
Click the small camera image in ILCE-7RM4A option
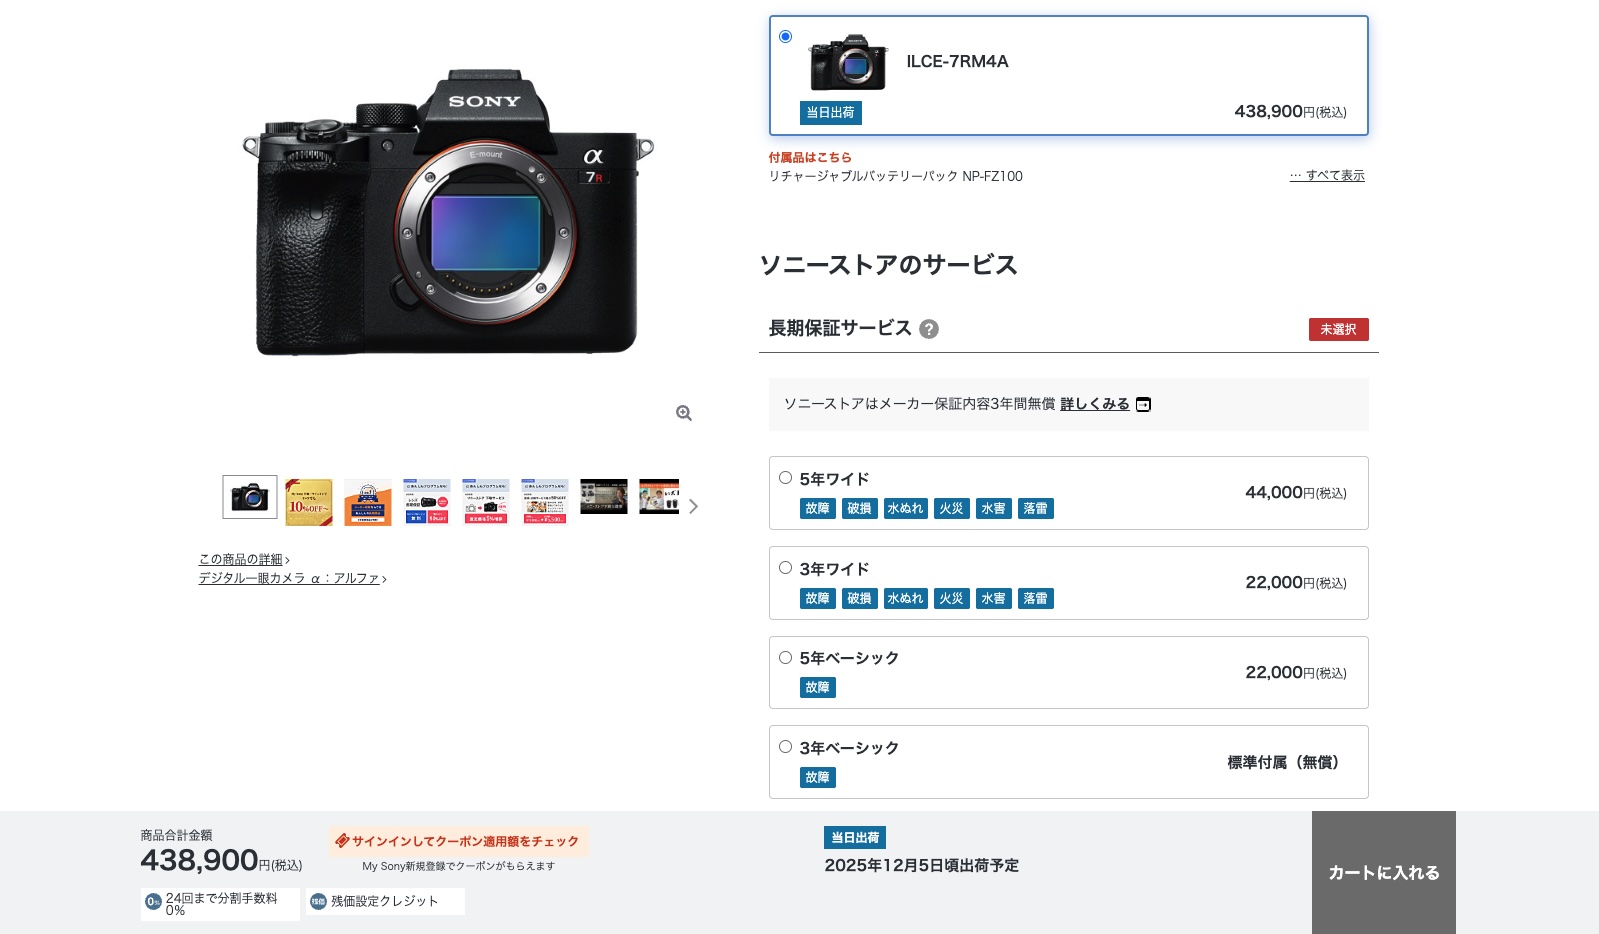coord(848,62)
